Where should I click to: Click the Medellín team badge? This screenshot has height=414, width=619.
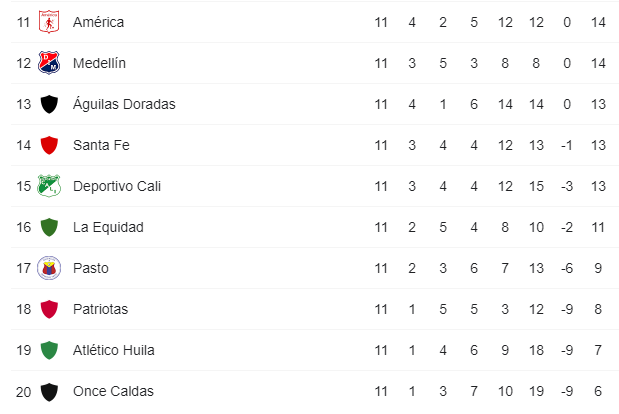49,63
